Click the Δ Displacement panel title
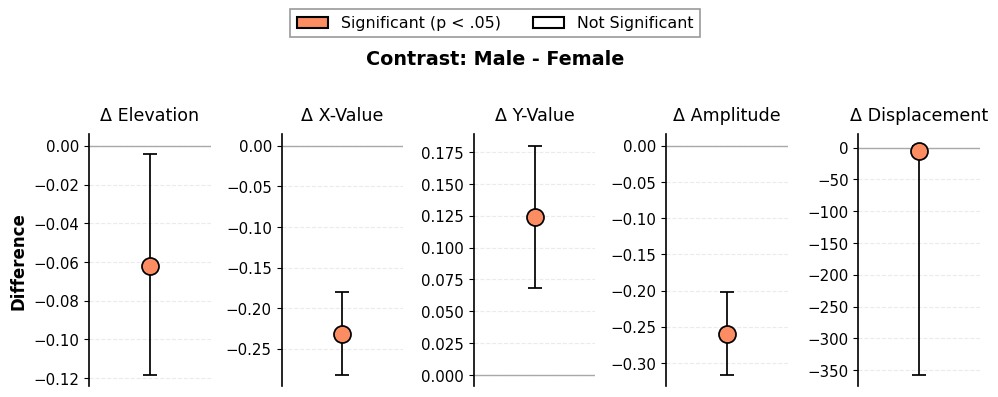The image size is (998, 397). (x=919, y=115)
